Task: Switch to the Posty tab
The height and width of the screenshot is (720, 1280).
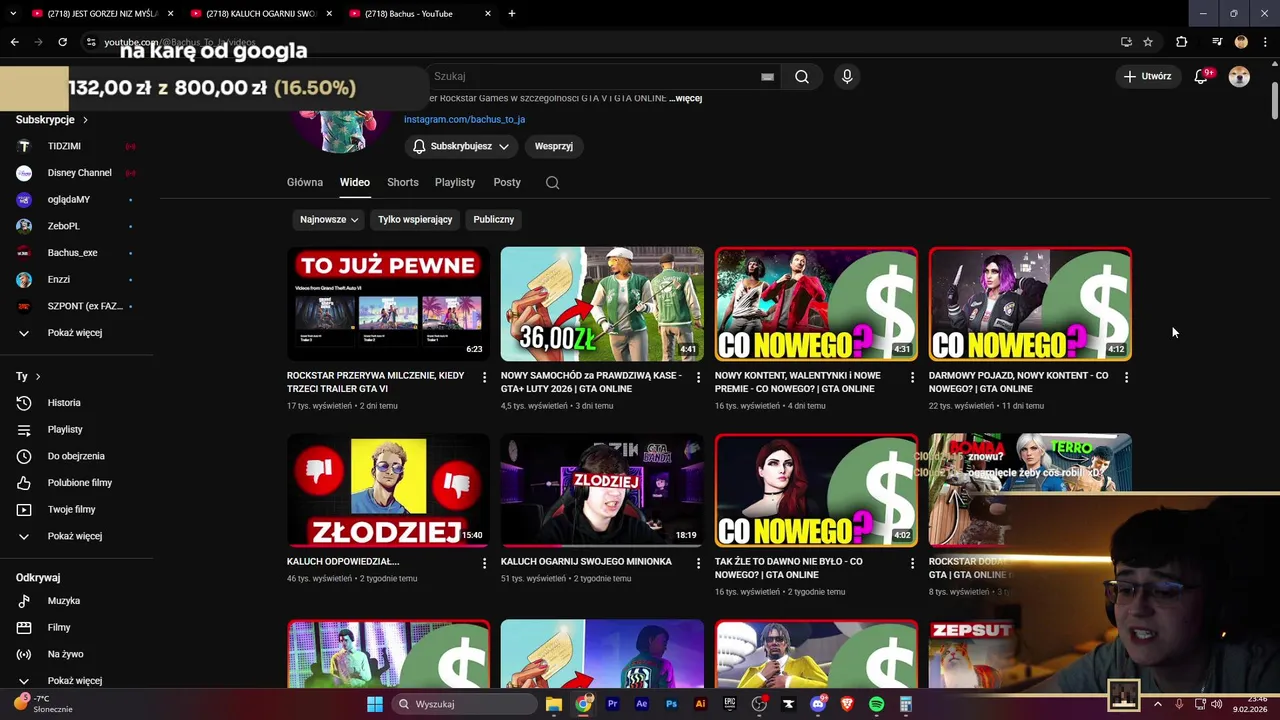Action: (x=507, y=182)
